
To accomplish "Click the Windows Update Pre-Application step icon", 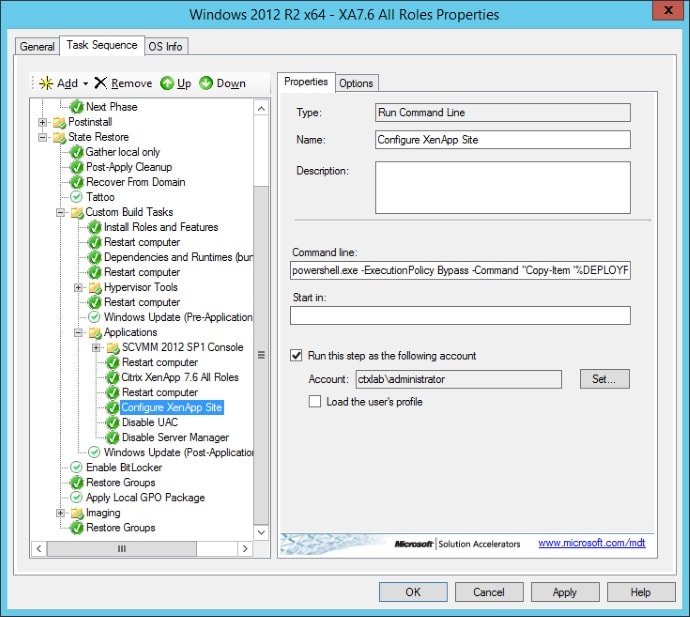I will pyautogui.click(x=94, y=317).
